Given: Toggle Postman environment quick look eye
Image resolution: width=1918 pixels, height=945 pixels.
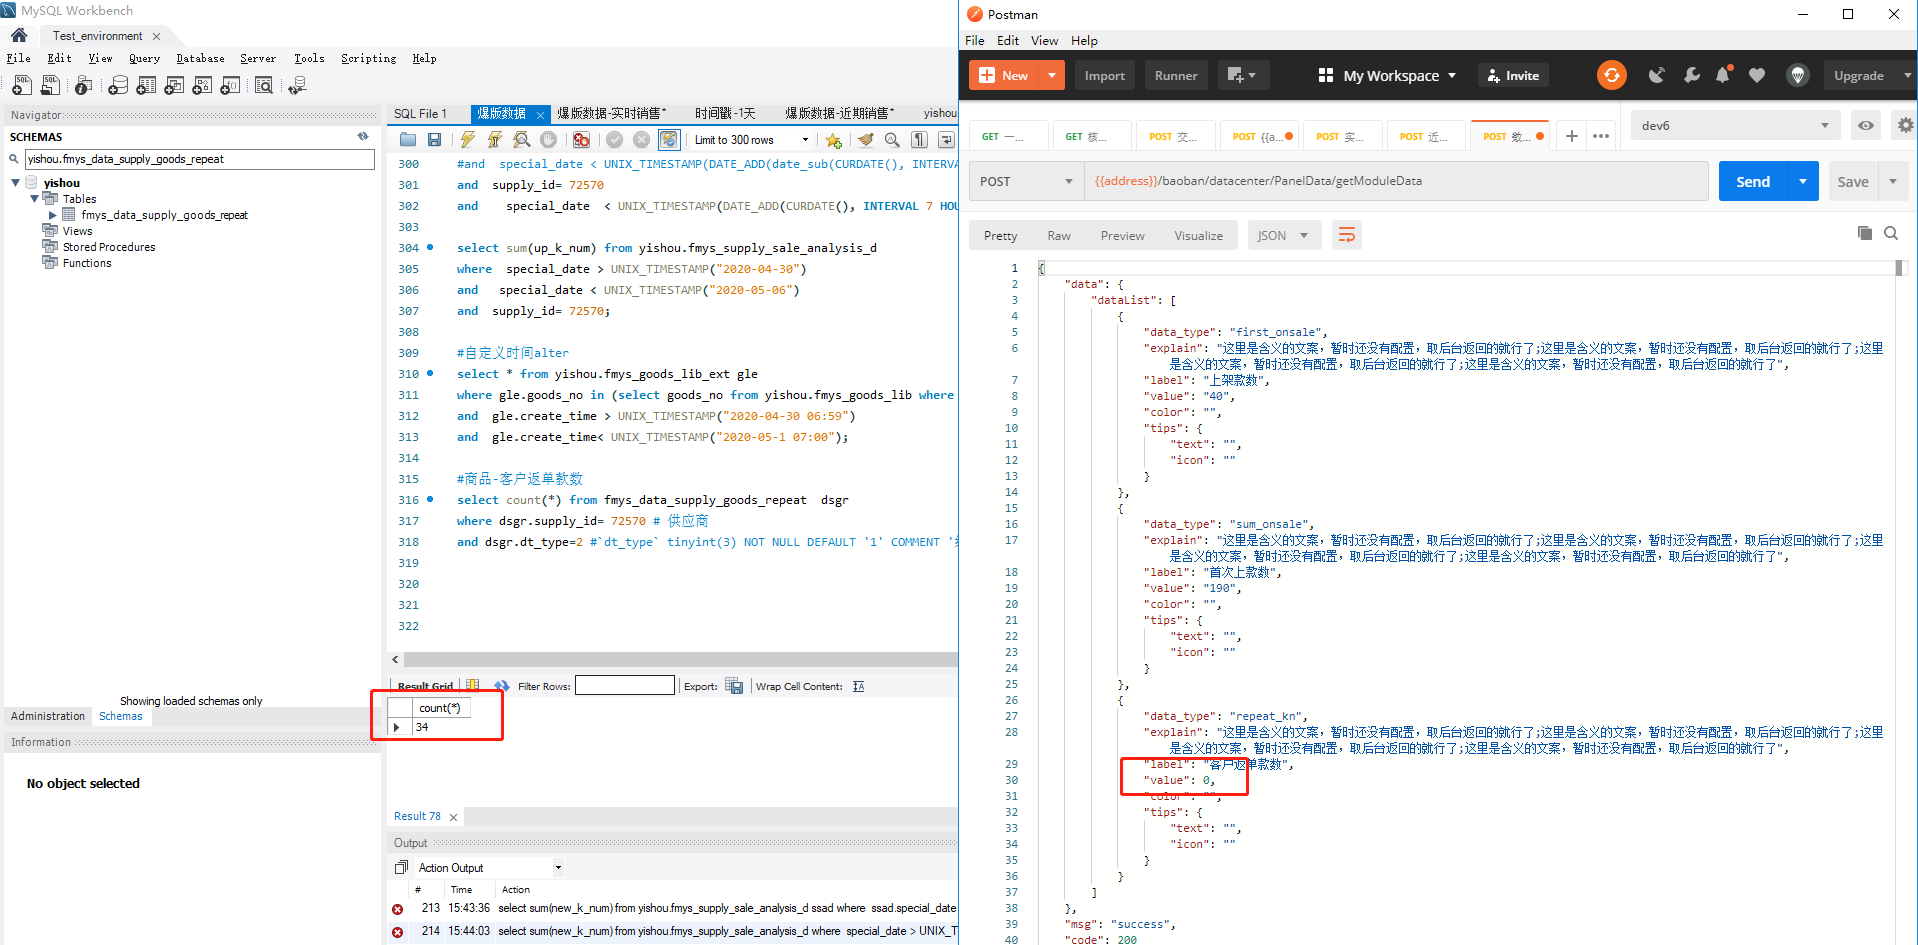Looking at the screenshot, I should coord(1866,125).
